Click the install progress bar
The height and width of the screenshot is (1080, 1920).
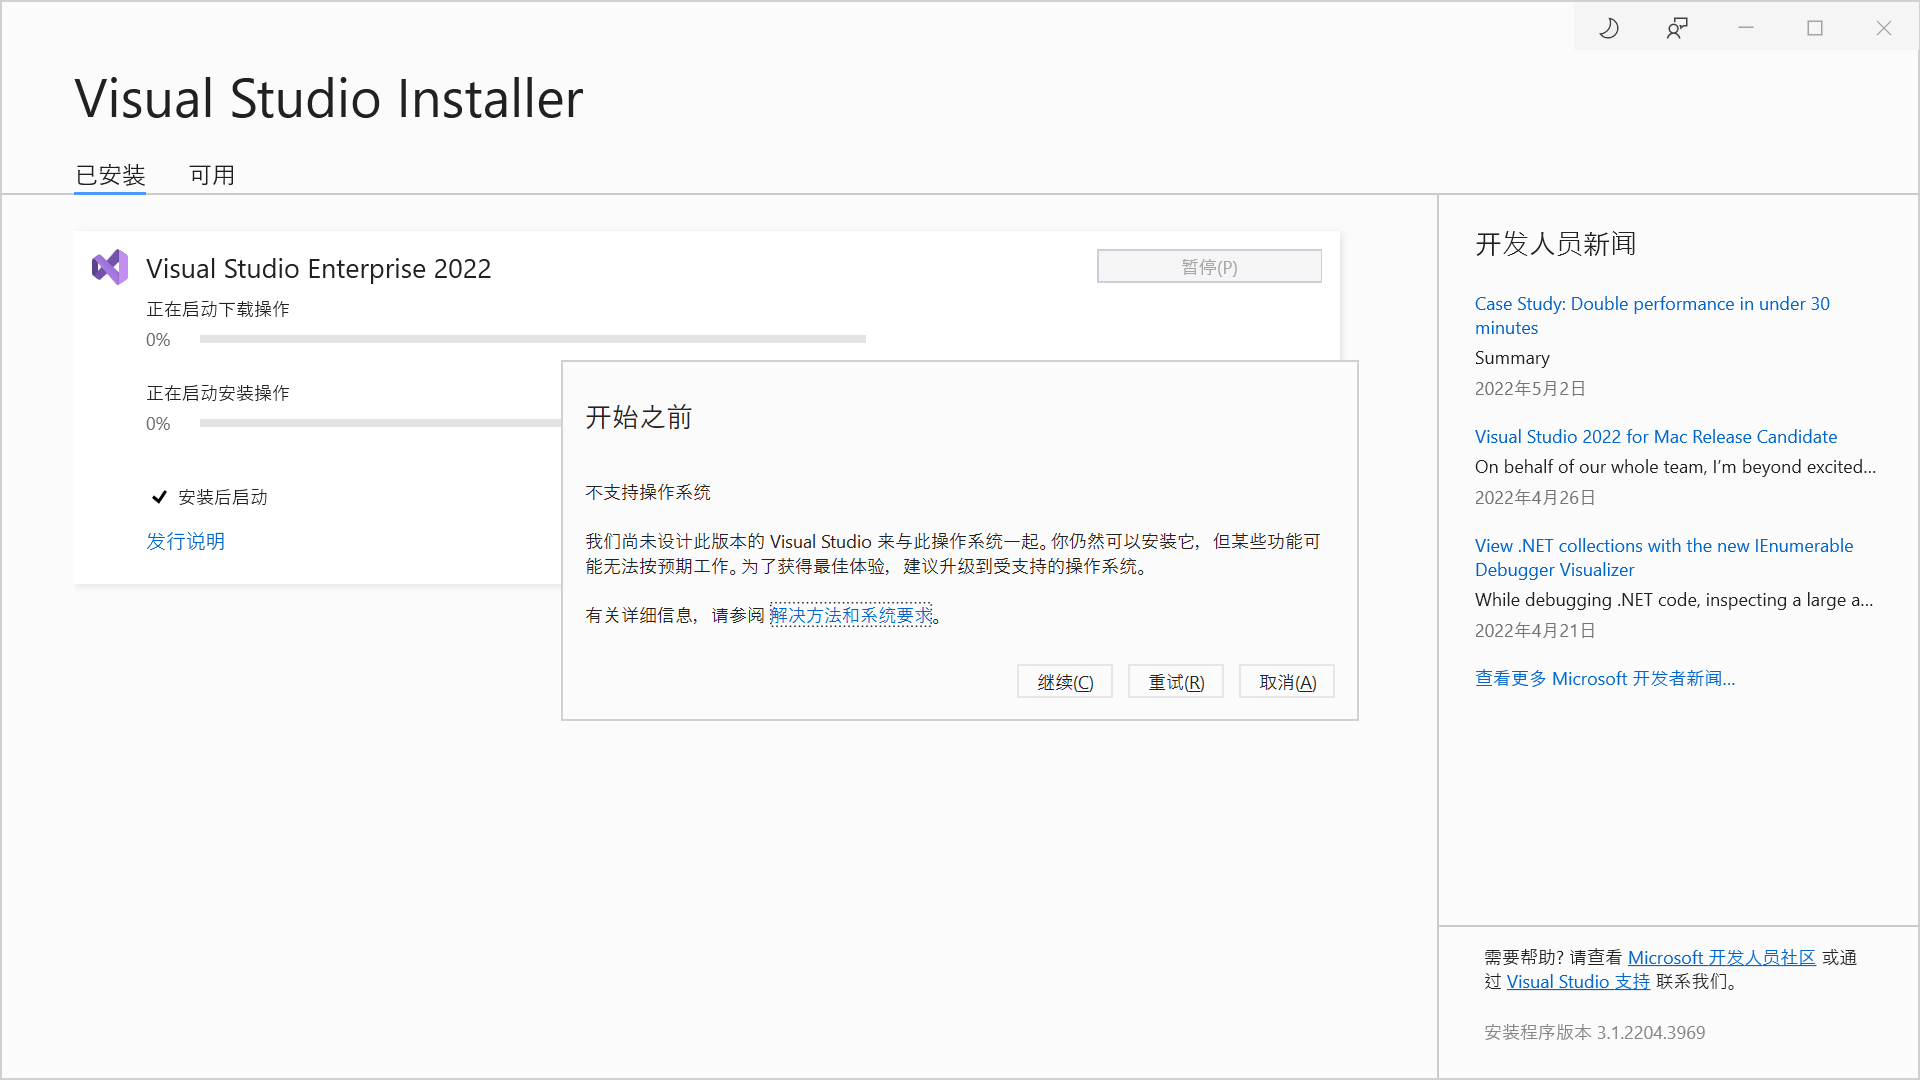pos(380,423)
